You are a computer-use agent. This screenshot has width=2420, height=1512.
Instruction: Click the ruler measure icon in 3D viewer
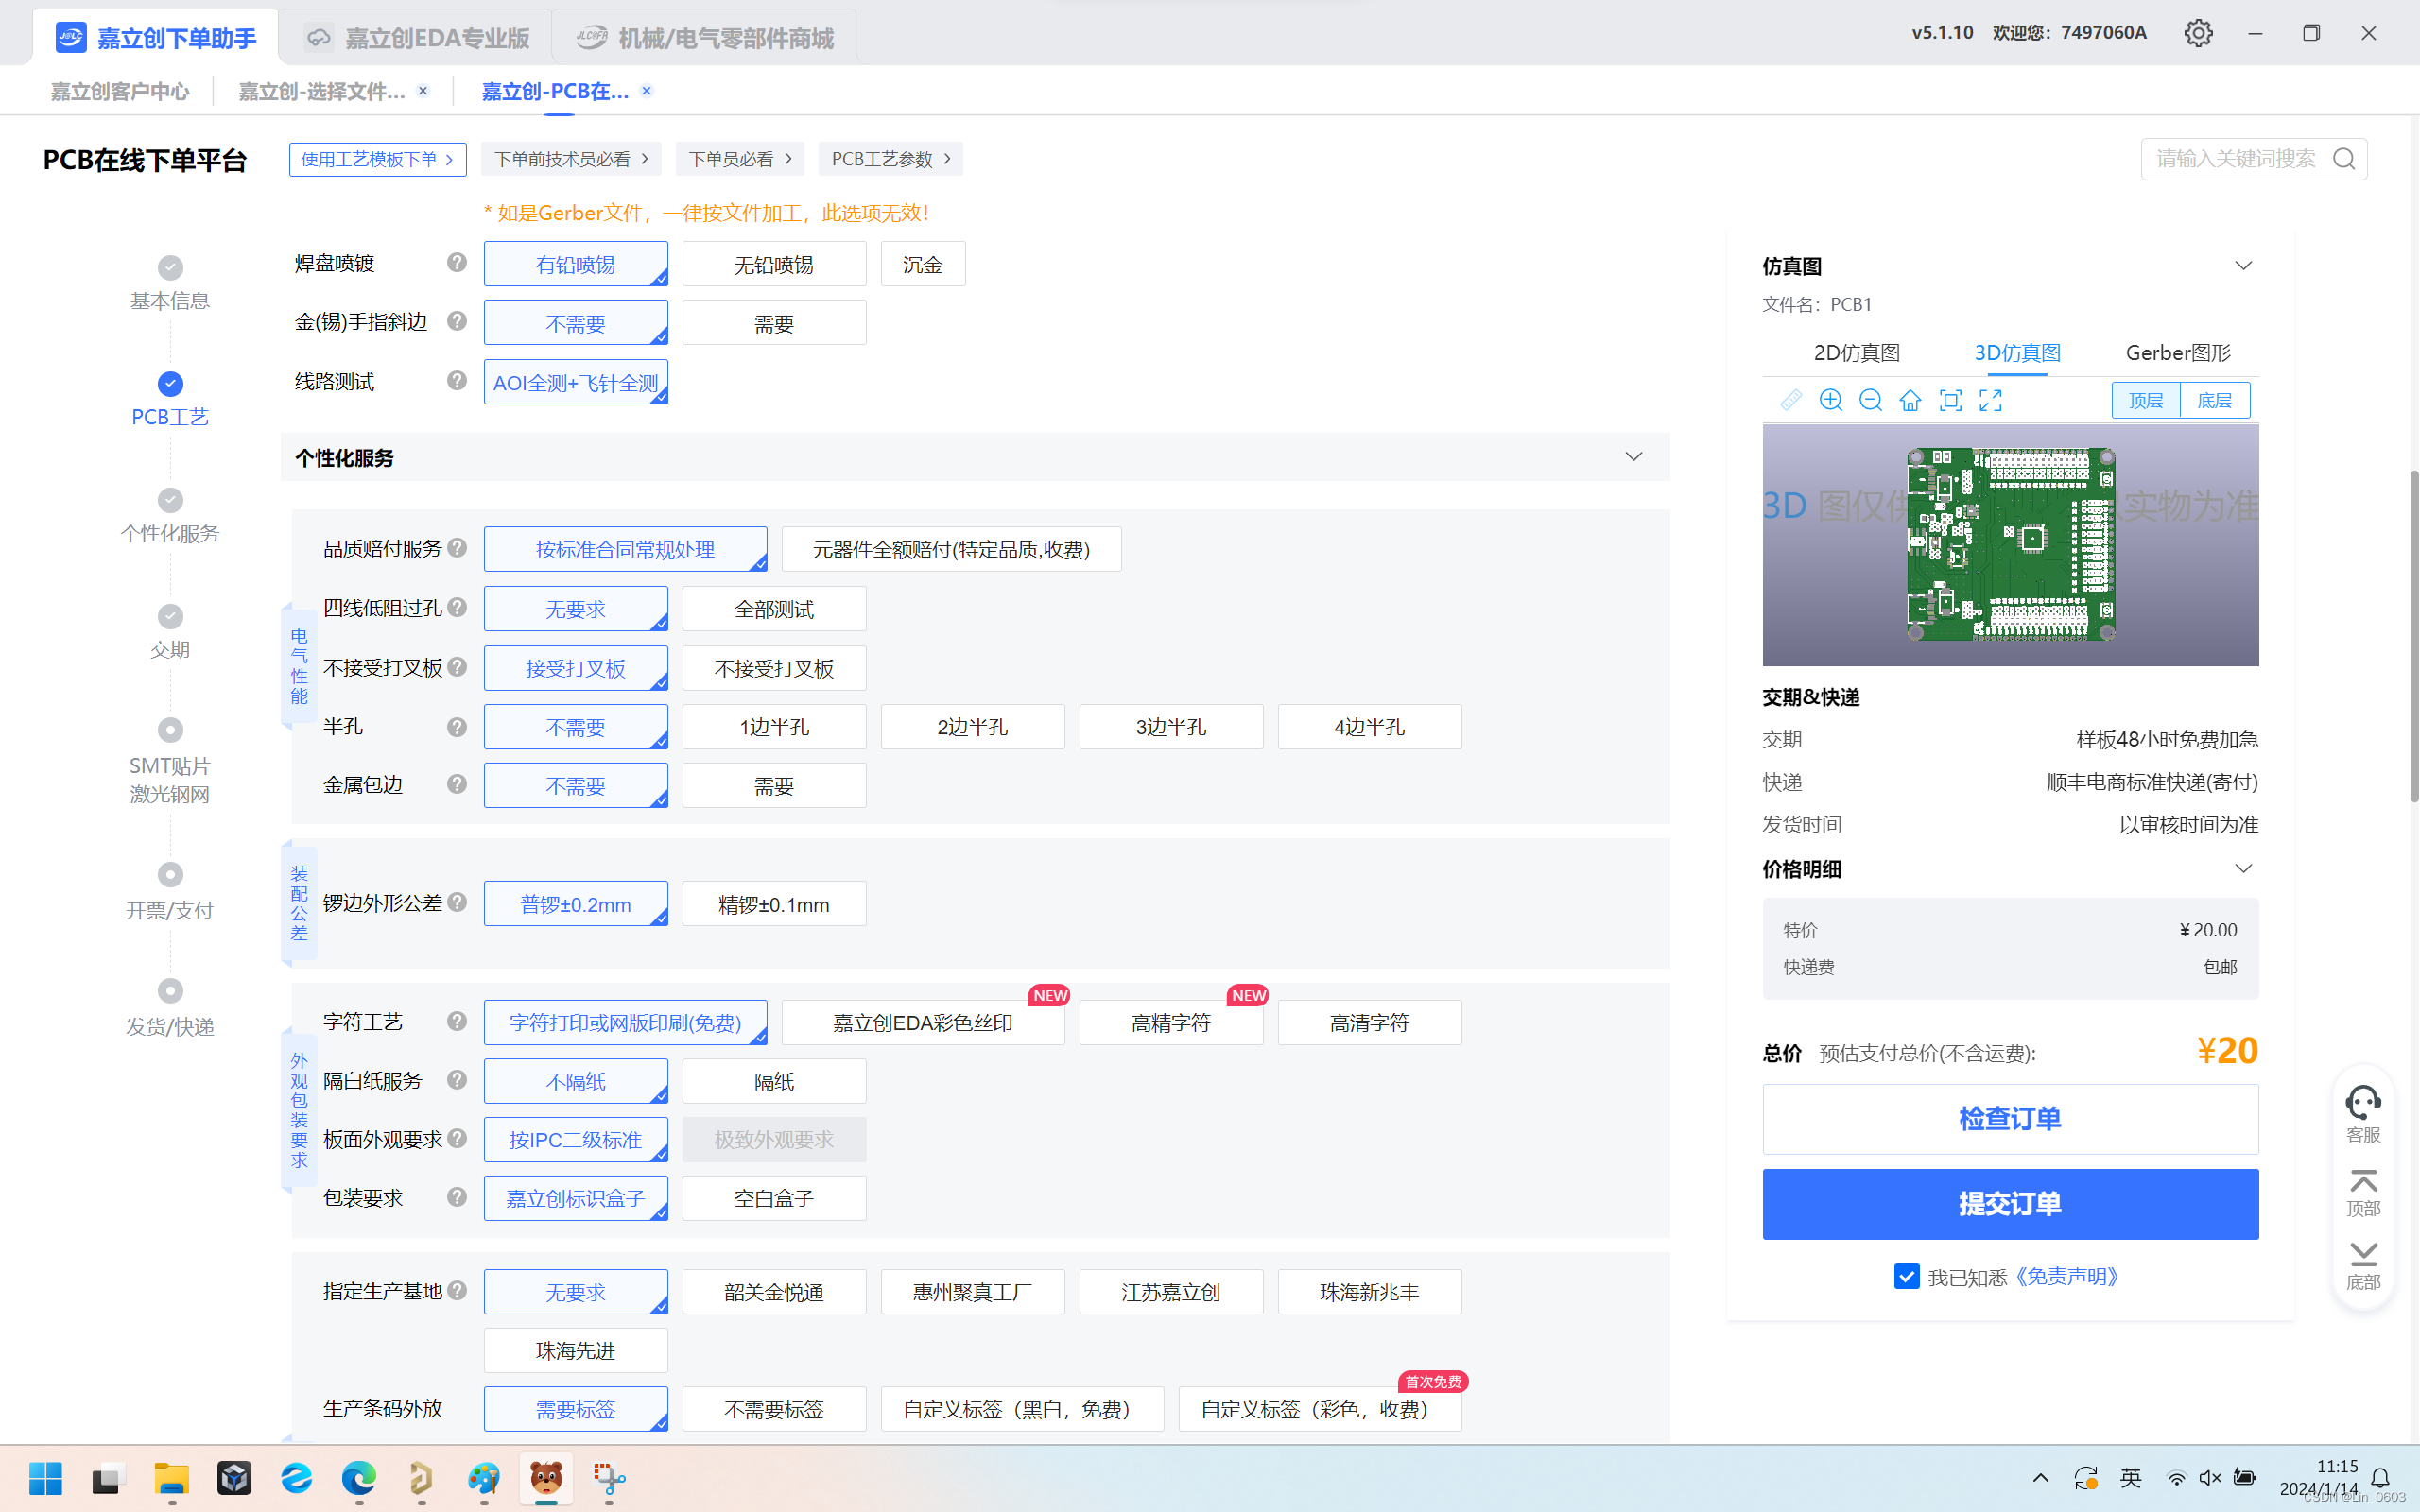[1791, 401]
